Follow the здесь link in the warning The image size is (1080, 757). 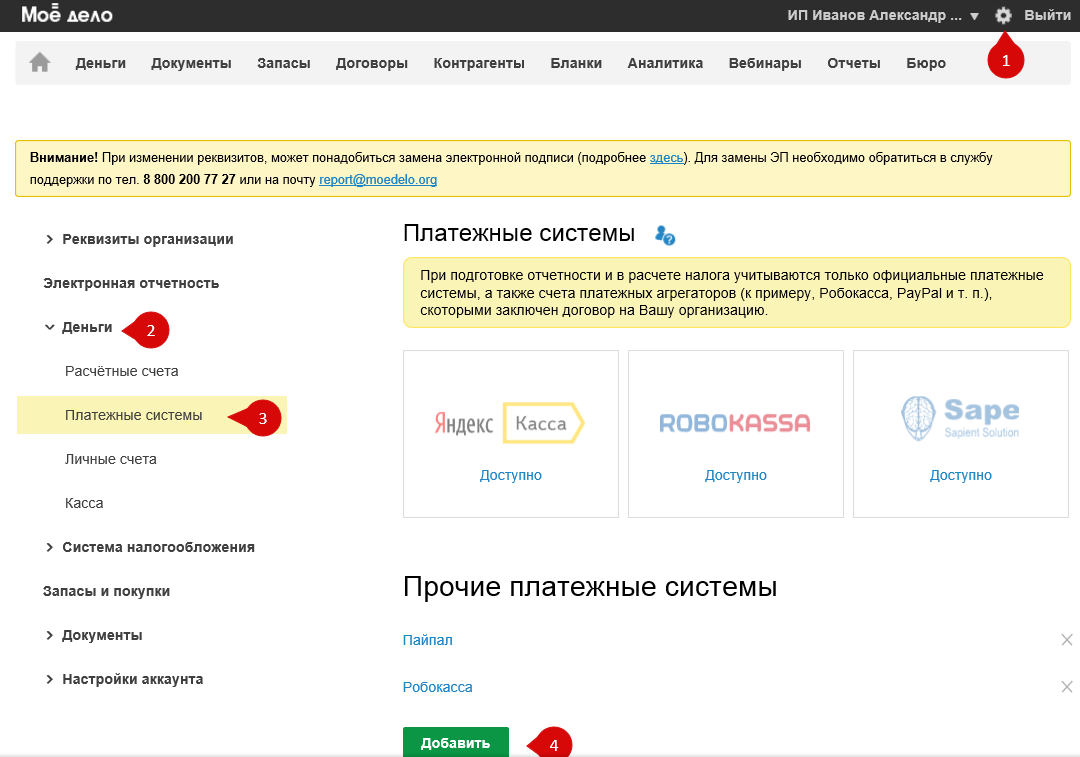tap(666, 158)
